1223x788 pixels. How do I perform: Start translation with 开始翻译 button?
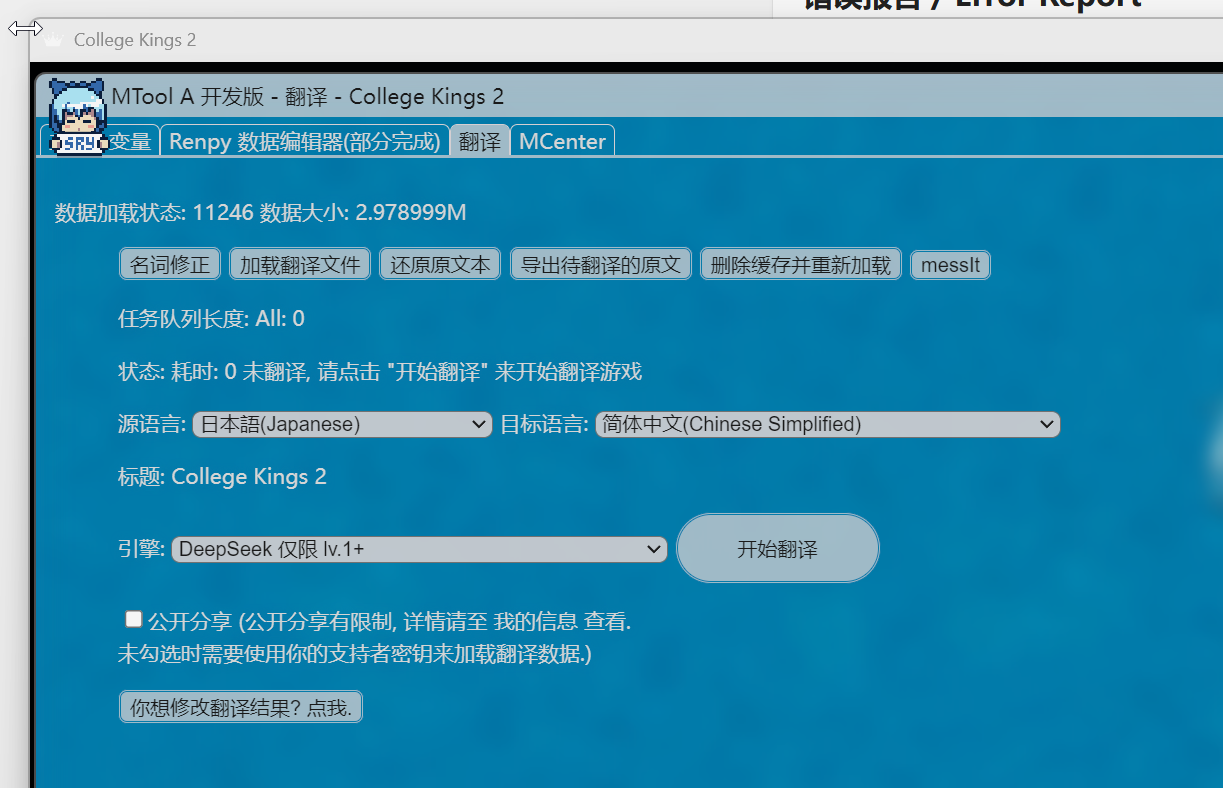[x=778, y=549]
